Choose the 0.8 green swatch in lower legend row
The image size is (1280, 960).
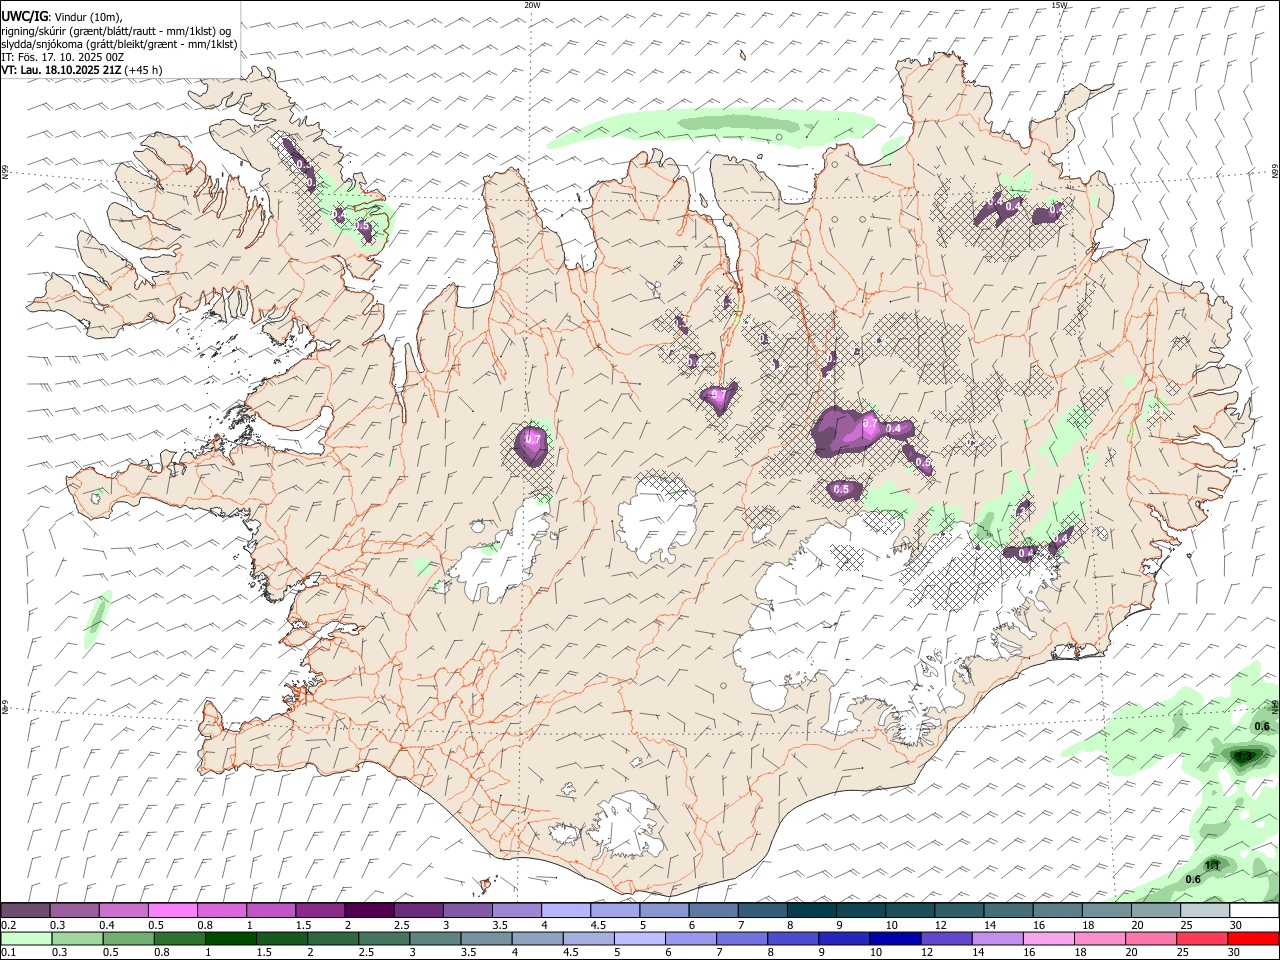[180, 938]
